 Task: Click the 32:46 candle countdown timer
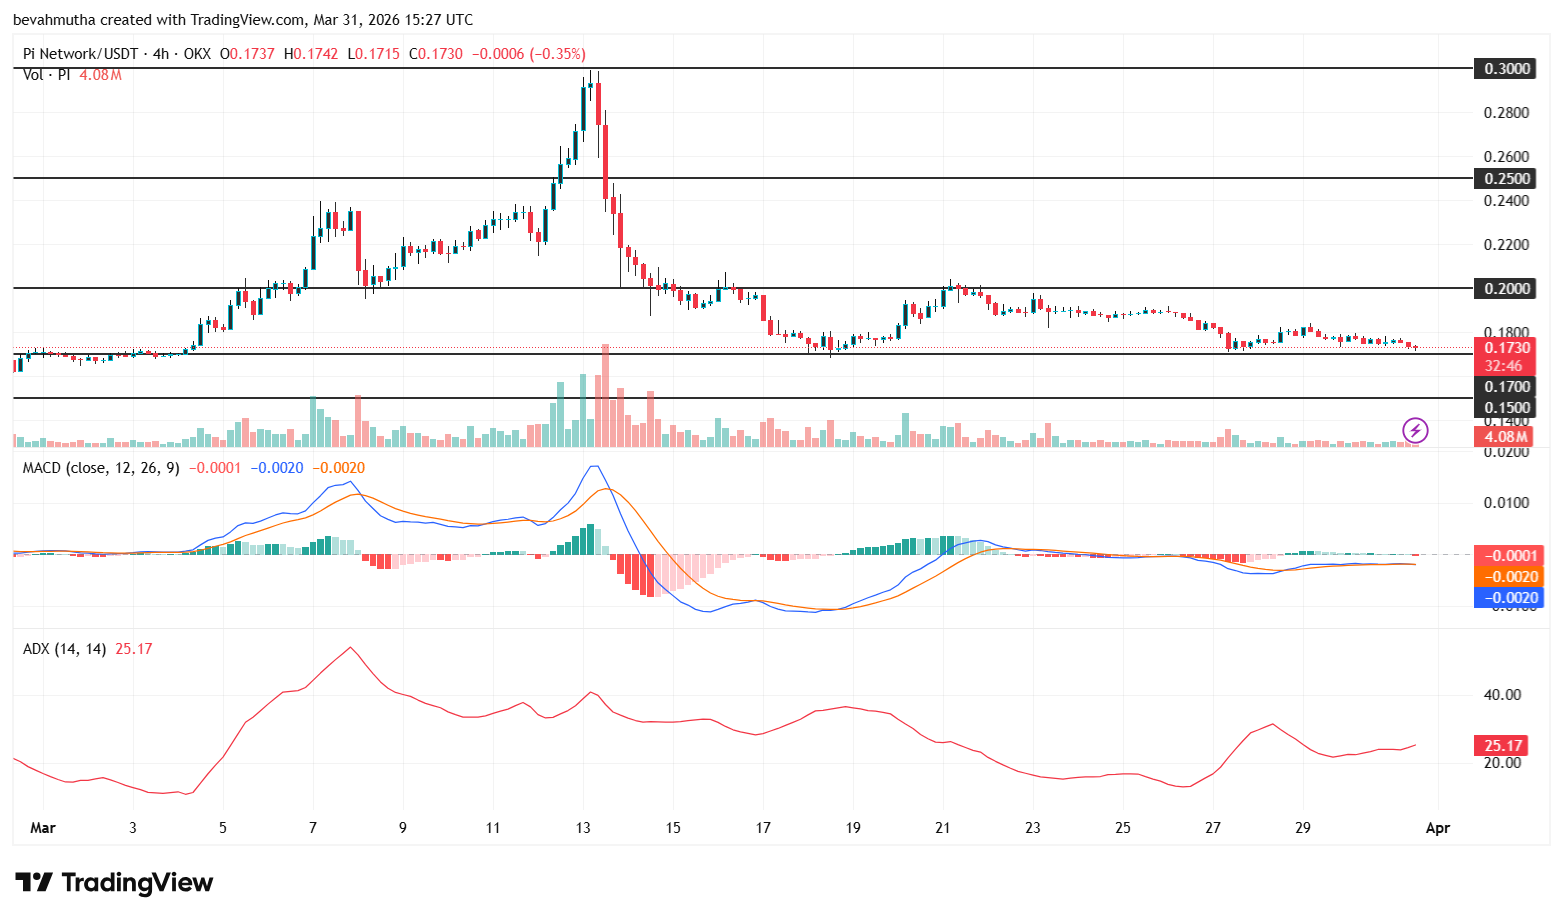tap(1506, 366)
